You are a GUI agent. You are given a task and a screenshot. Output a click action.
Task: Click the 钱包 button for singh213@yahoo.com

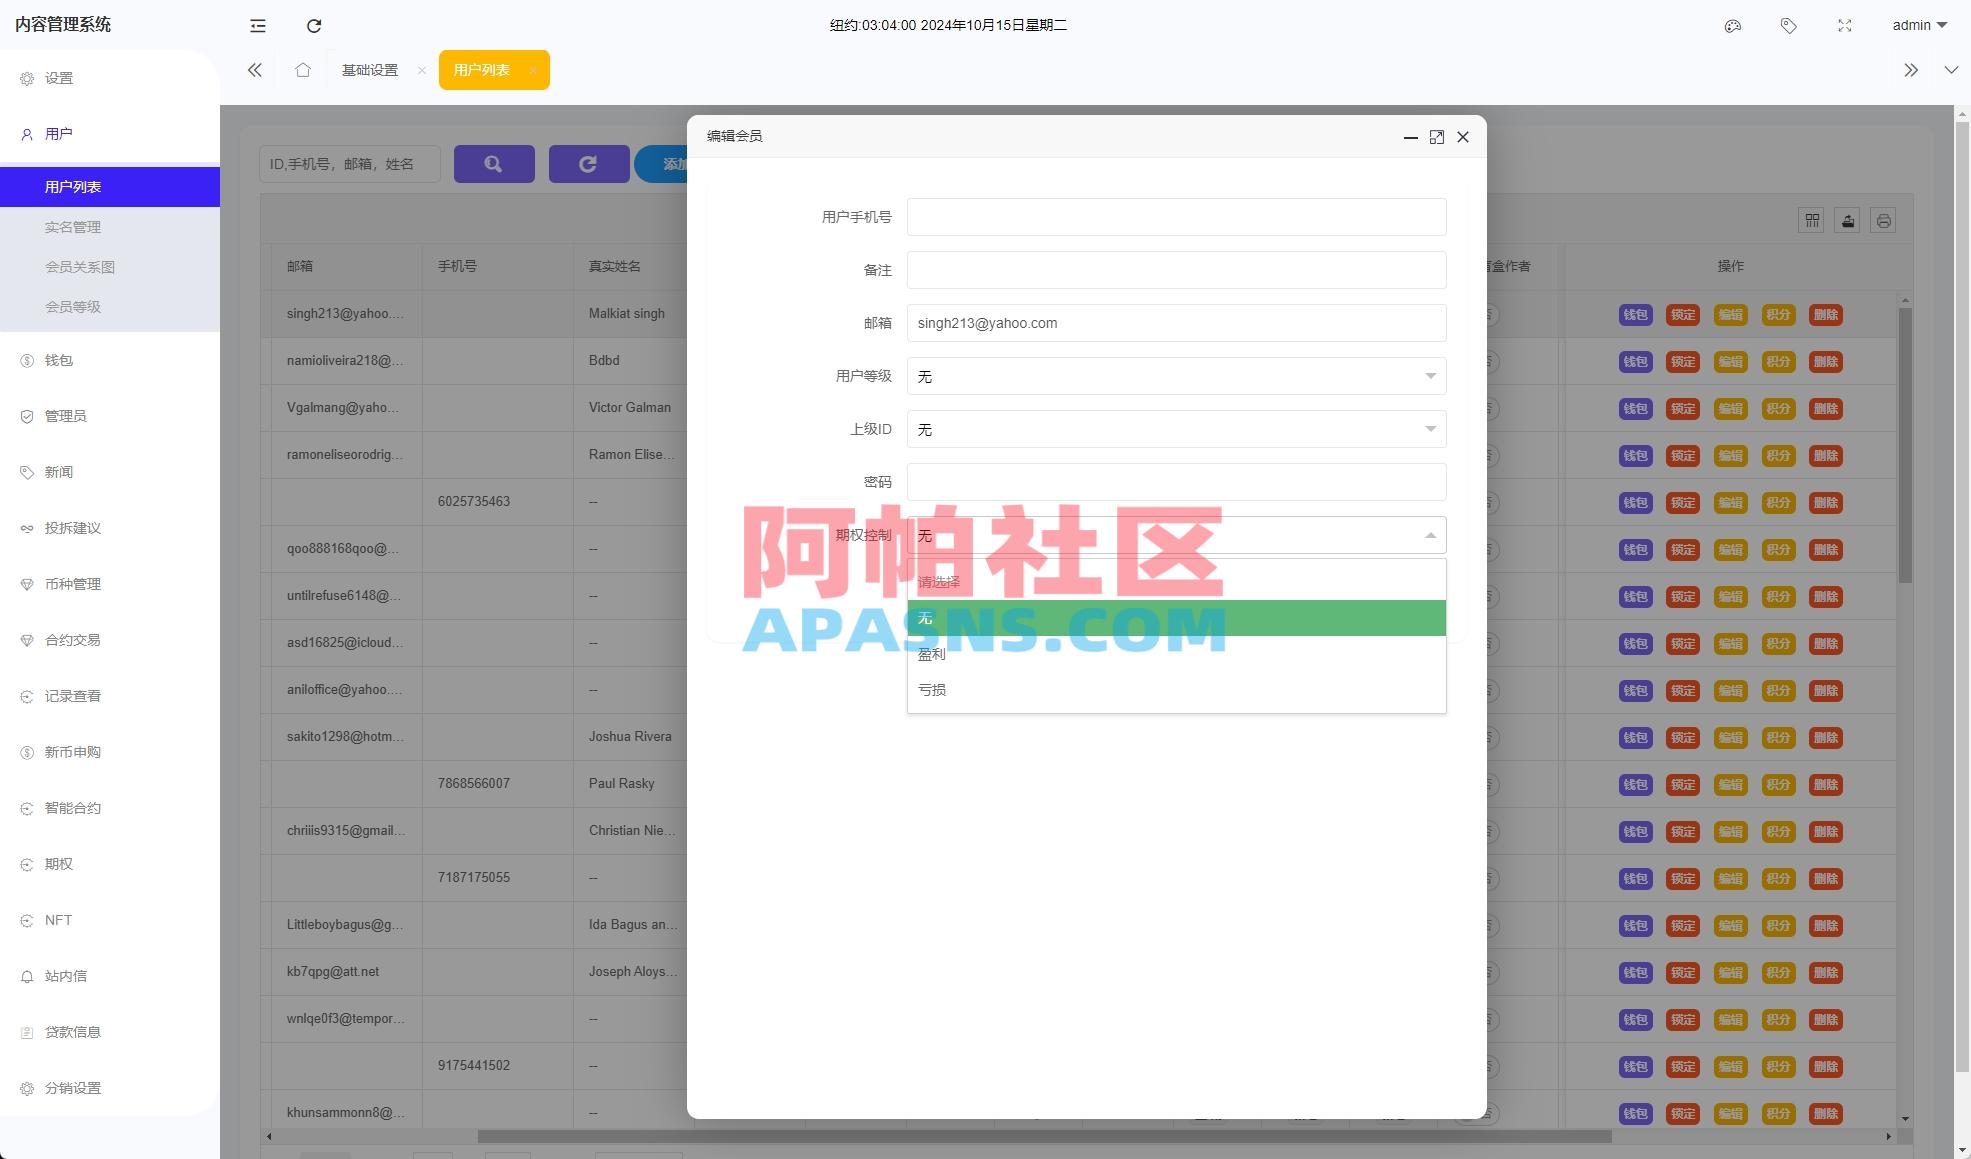(x=1636, y=313)
